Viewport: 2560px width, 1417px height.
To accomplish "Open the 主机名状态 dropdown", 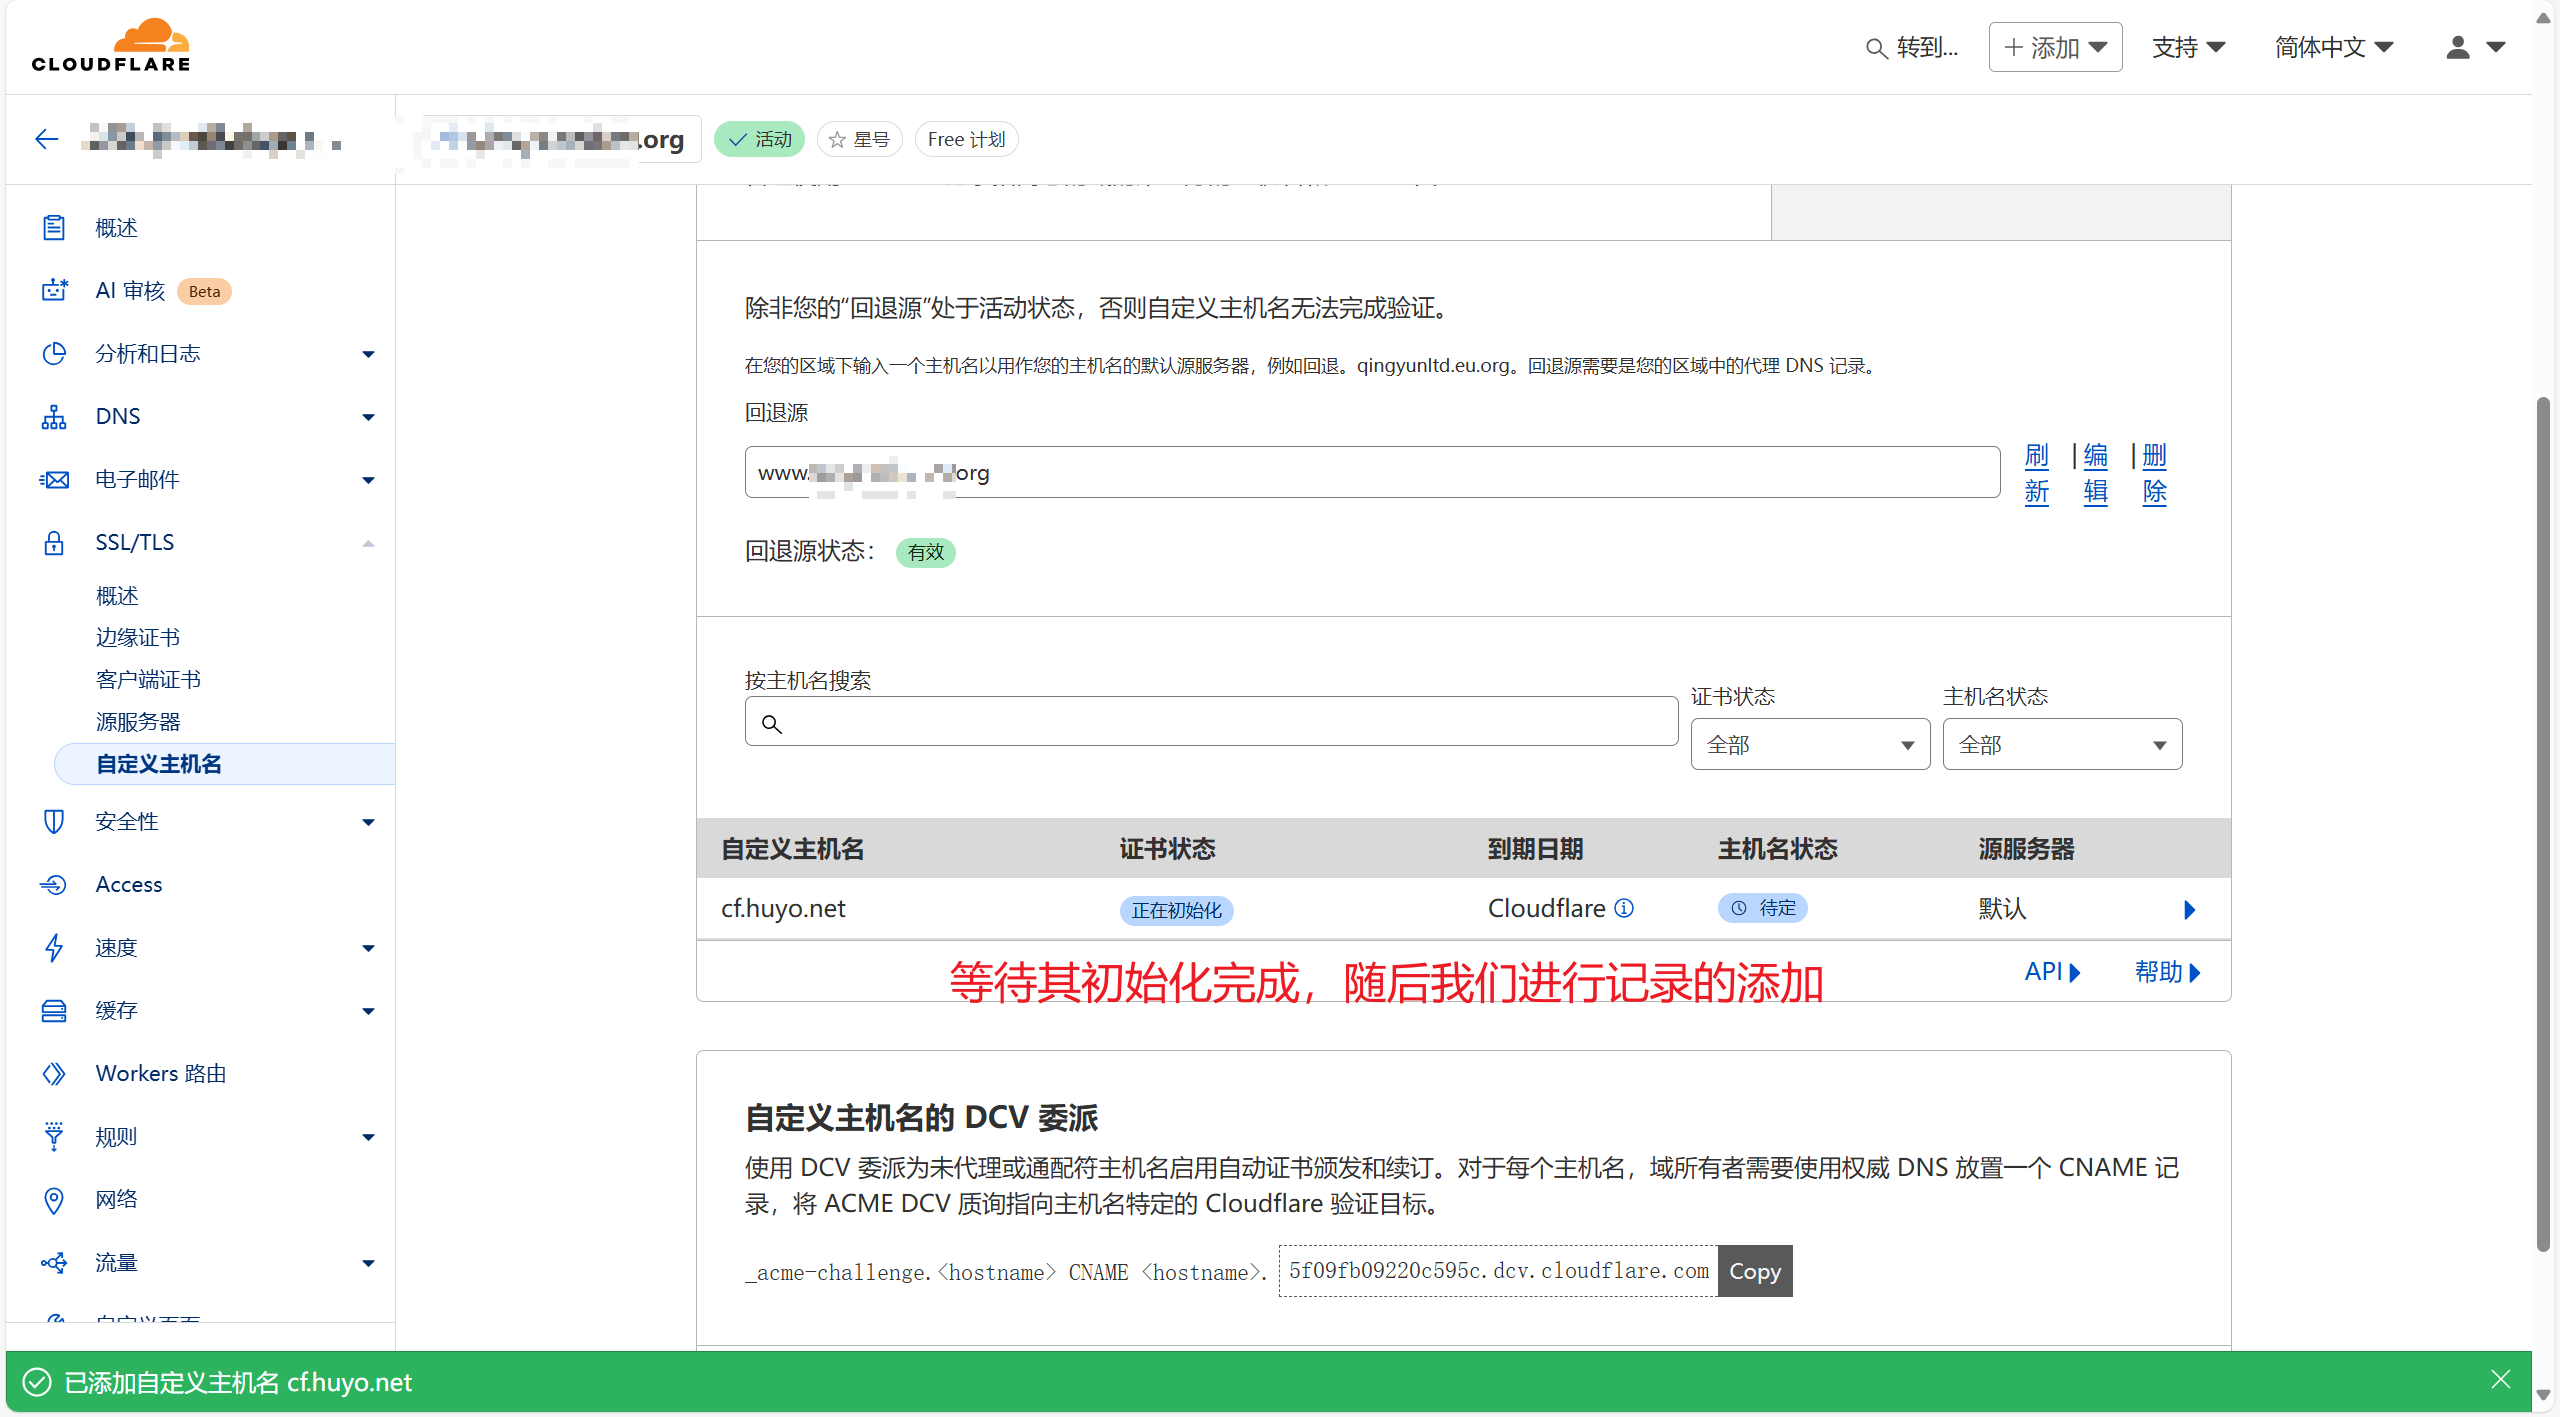I will tap(2062, 744).
